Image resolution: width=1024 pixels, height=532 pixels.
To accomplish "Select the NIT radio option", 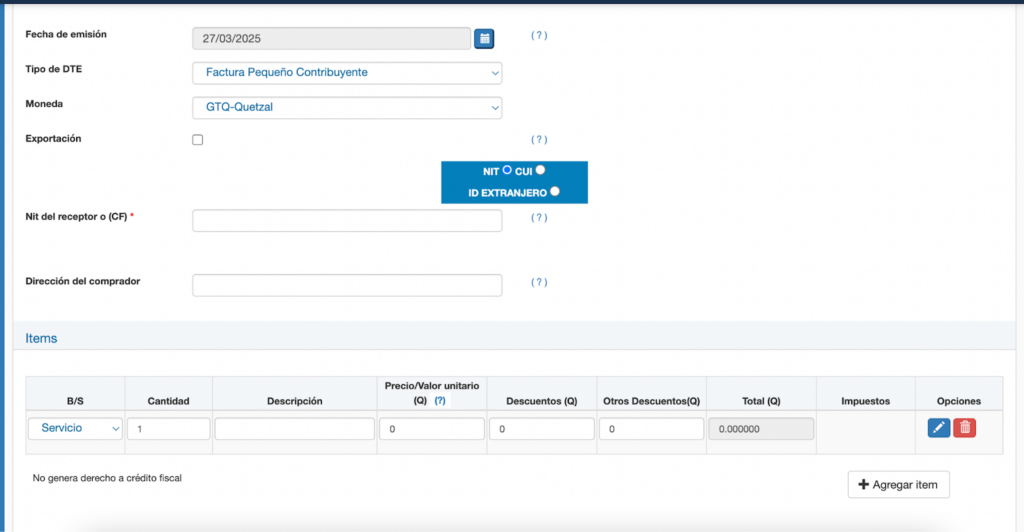I will click(507, 170).
